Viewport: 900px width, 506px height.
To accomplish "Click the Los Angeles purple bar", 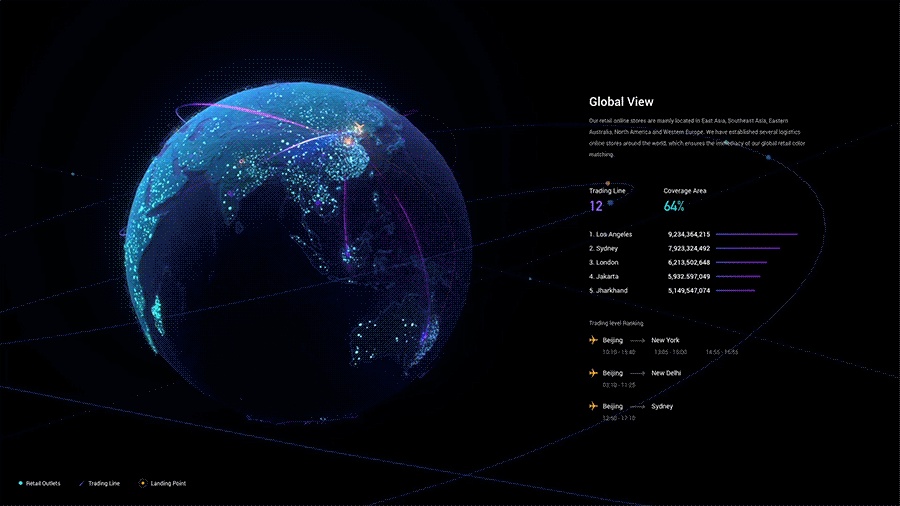I will pos(757,234).
